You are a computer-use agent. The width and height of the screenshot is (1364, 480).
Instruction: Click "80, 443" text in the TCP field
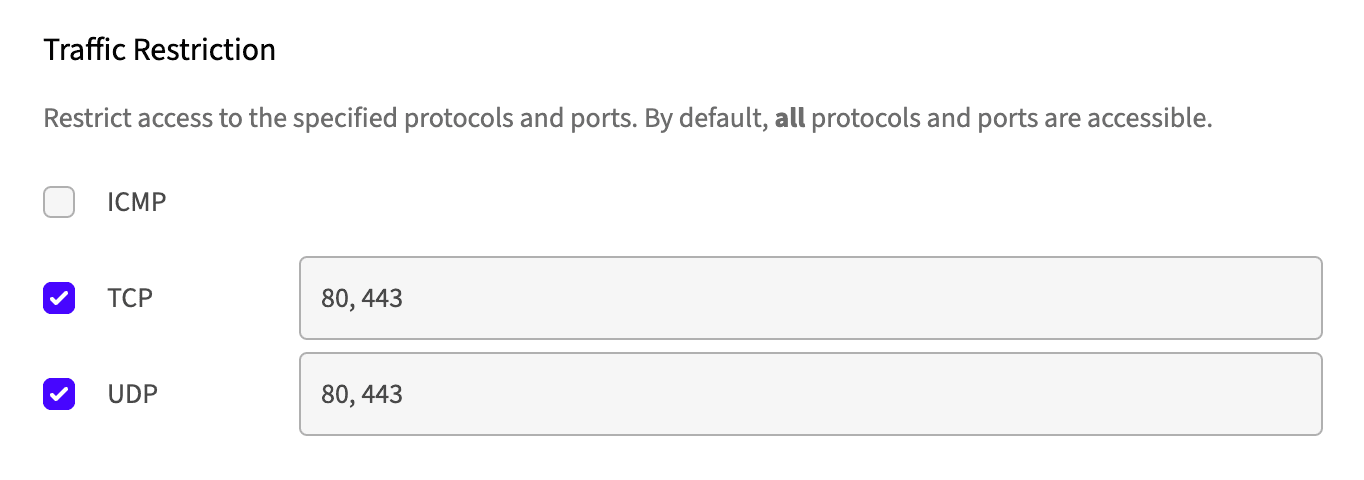click(362, 298)
